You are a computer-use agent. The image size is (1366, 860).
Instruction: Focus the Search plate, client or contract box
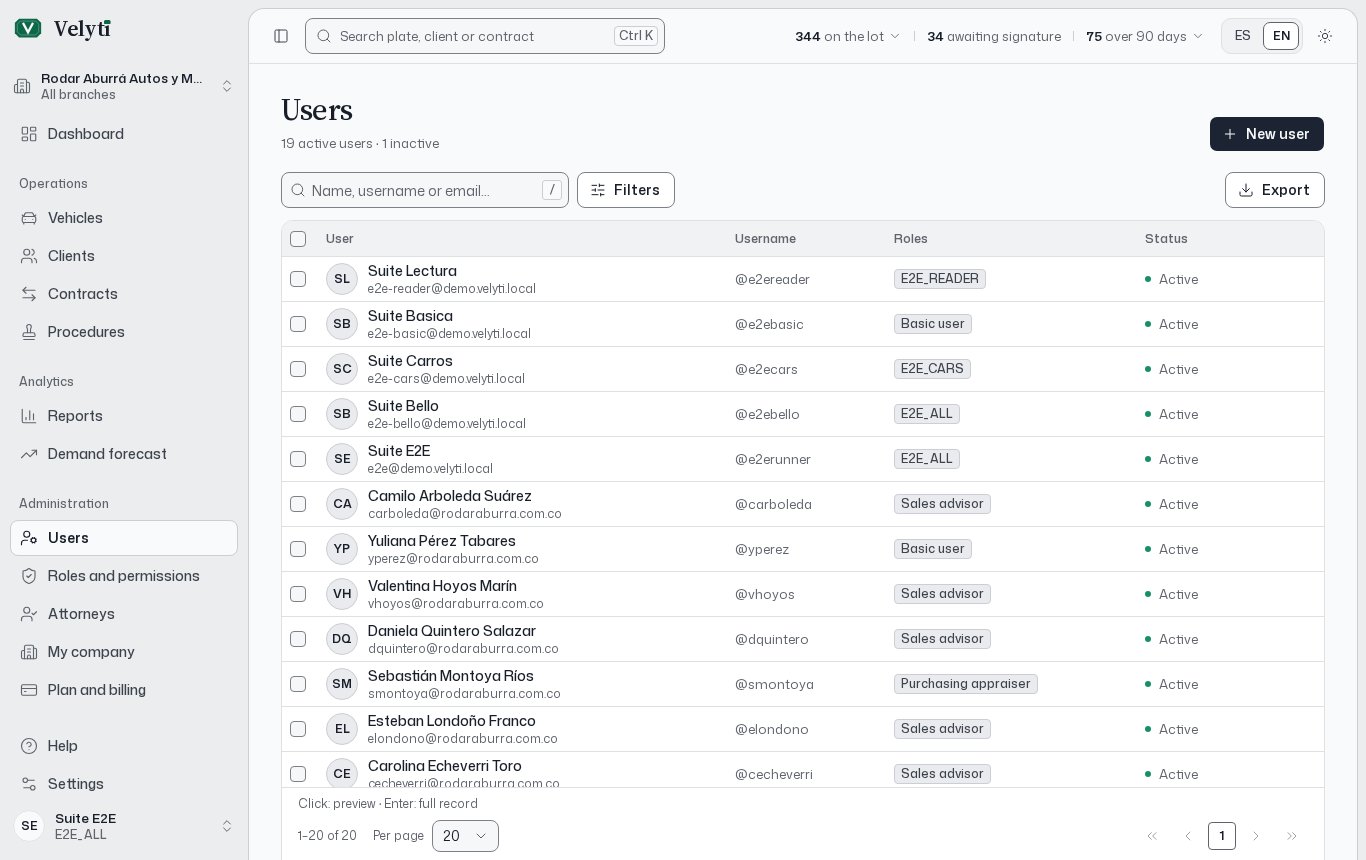[x=485, y=36]
